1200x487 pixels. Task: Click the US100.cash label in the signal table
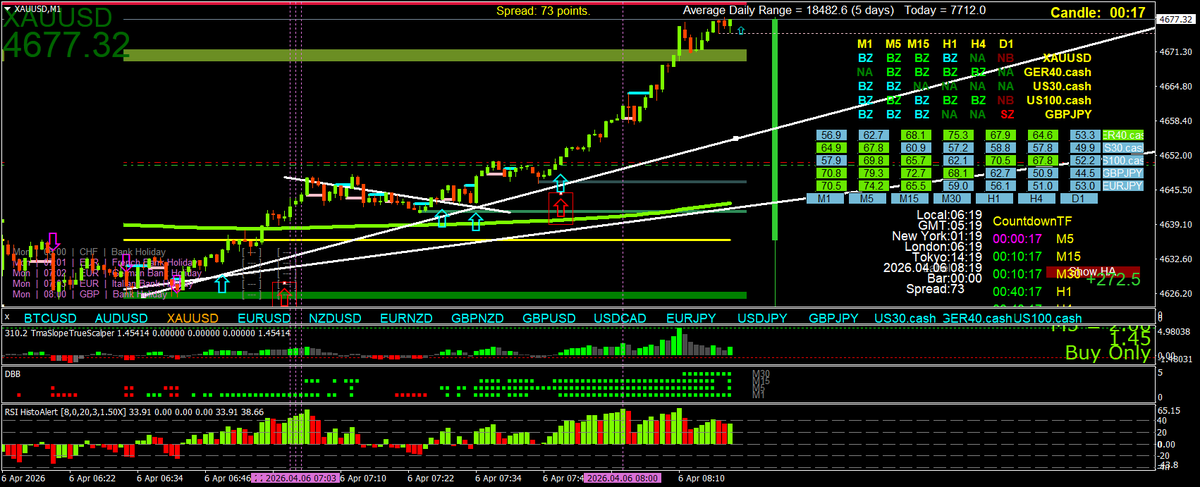pyautogui.click(x=1058, y=101)
